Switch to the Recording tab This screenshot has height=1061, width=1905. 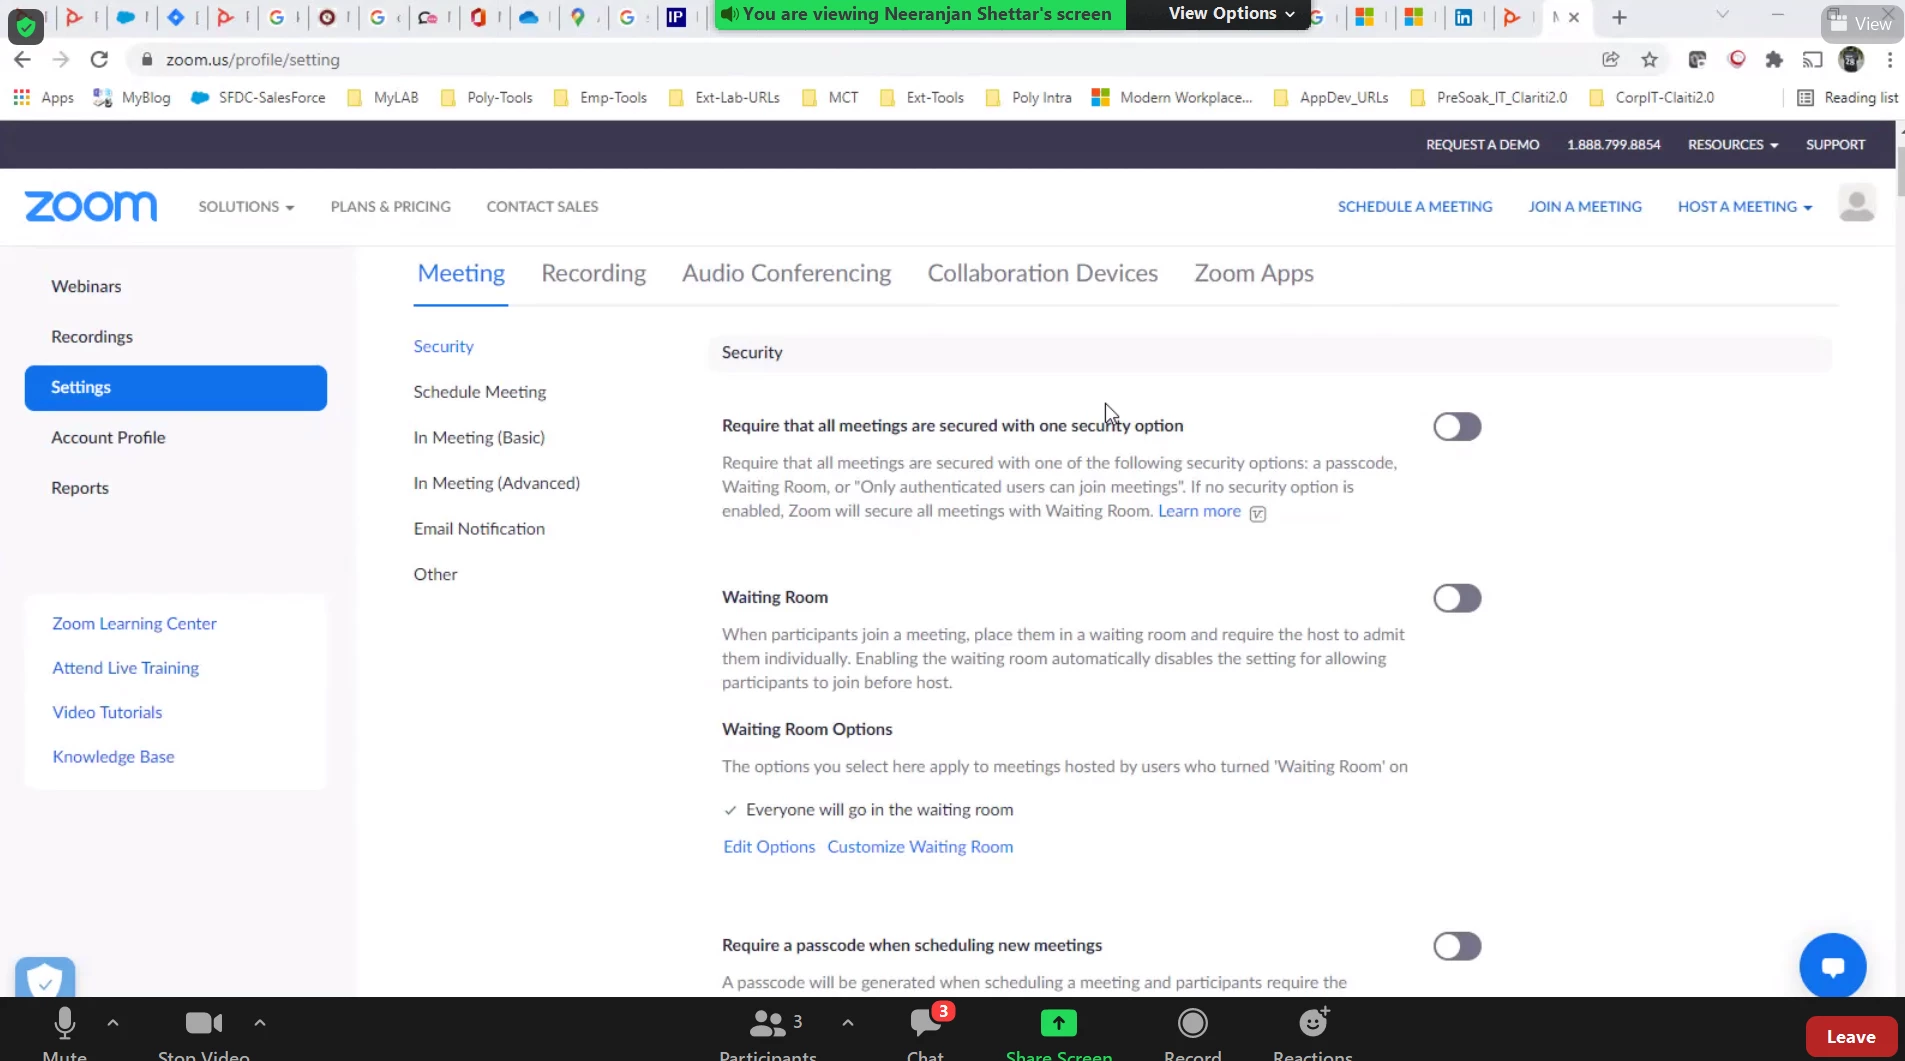coord(594,273)
